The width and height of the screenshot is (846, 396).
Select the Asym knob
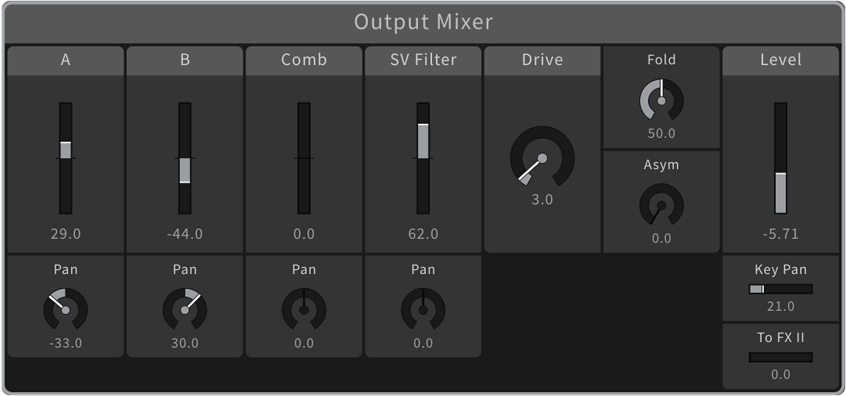pyautogui.click(x=661, y=205)
